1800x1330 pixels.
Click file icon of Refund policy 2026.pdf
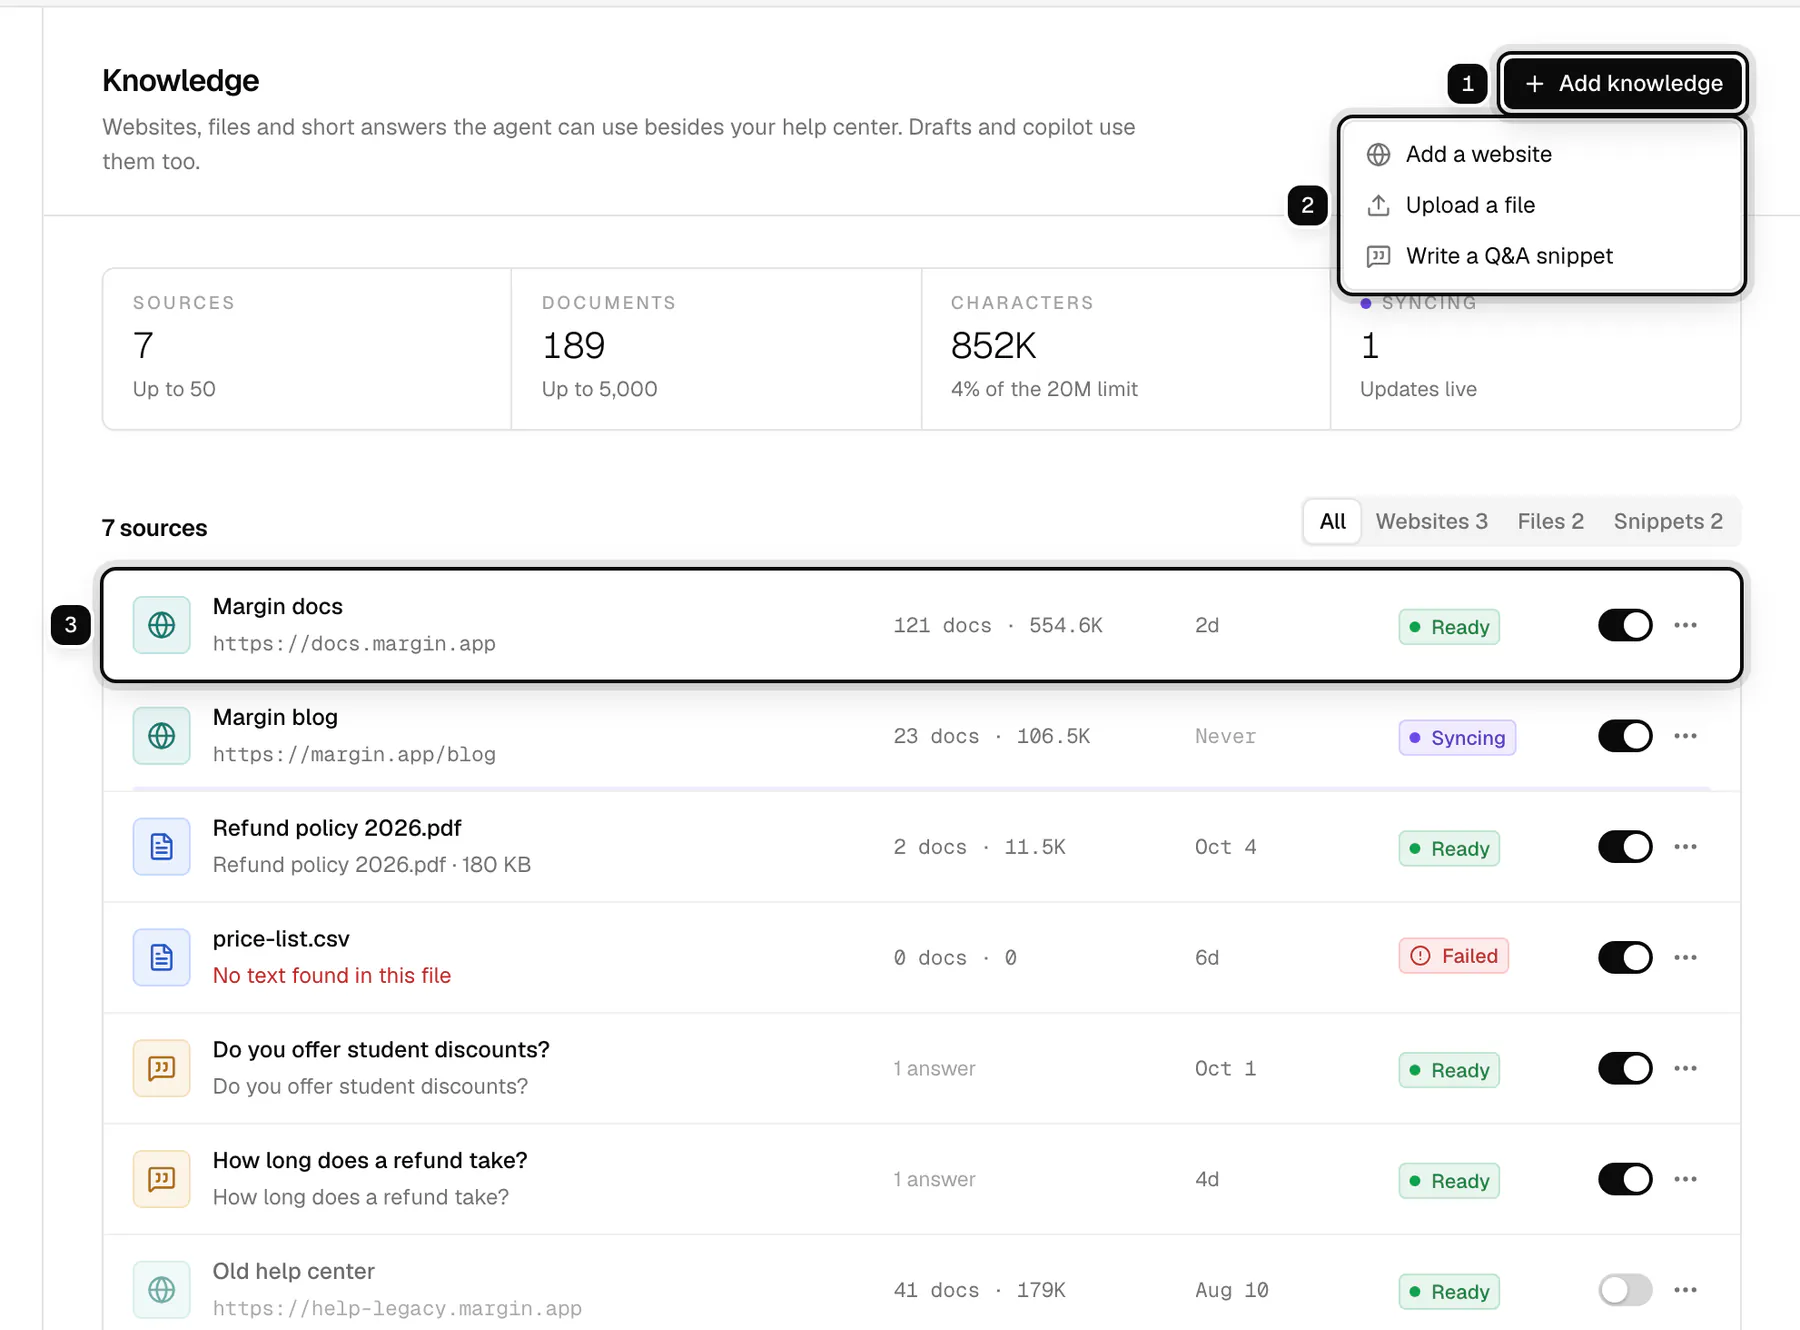pyautogui.click(x=162, y=847)
